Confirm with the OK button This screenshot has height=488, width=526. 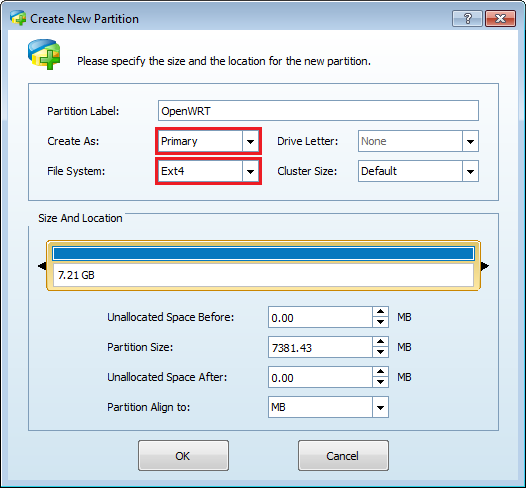(183, 456)
